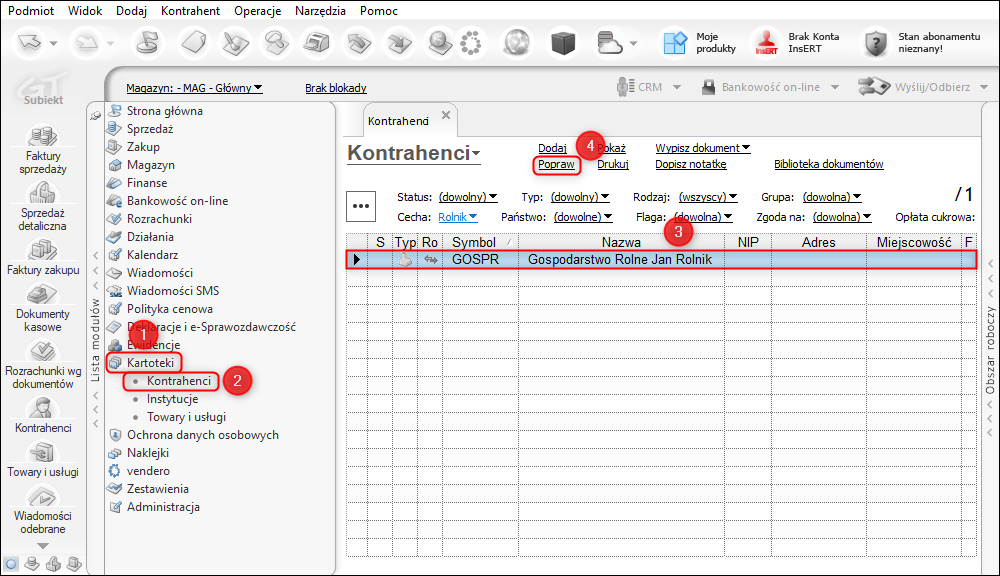Open the Narzędzia menu

[x=320, y=11]
